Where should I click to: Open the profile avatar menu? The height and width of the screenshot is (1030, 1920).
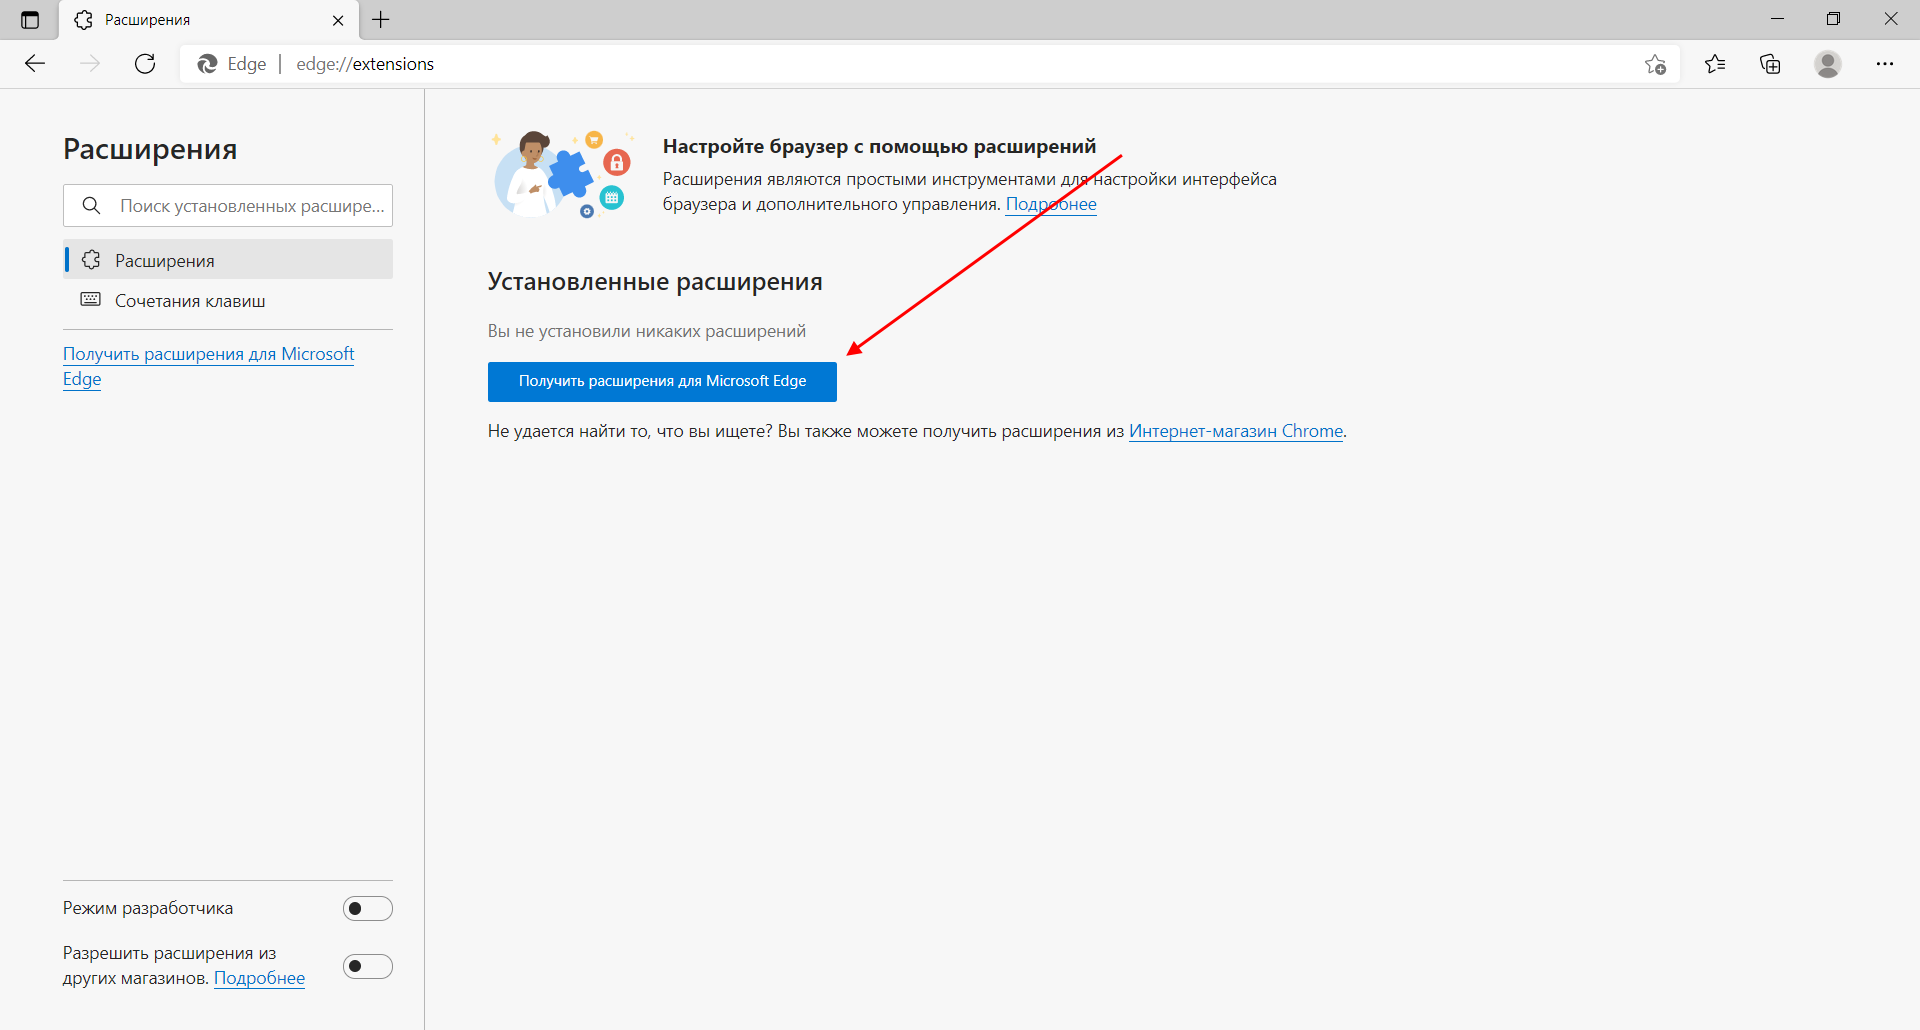pyautogui.click(x=1828, y=64)
